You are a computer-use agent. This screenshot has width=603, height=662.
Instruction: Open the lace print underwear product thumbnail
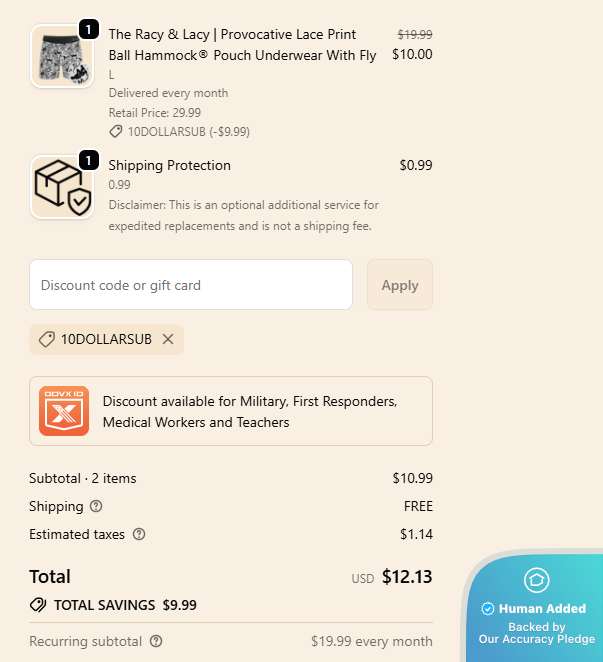pos(62,56)
